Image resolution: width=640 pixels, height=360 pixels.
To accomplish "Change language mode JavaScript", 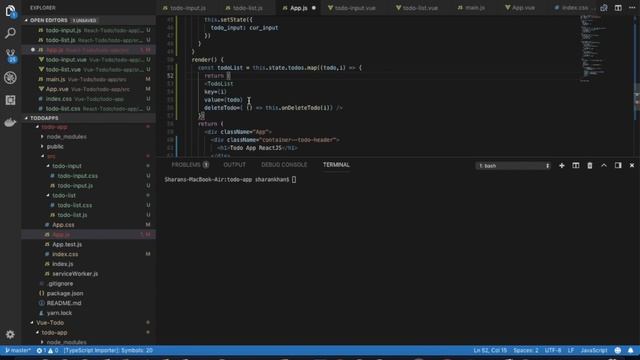I will tap(594, 350).
